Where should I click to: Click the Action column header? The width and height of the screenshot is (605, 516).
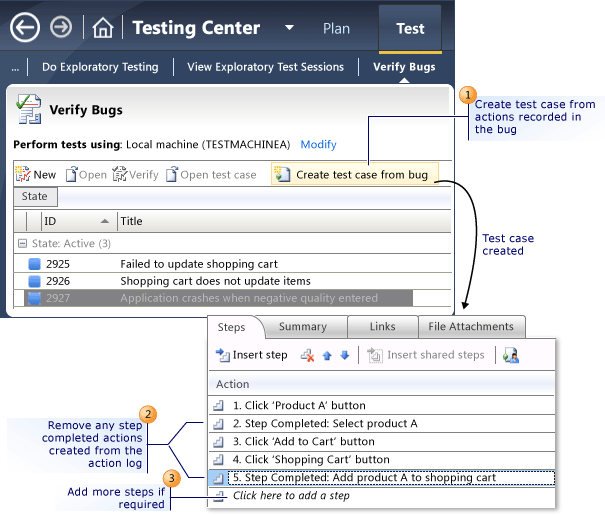tap(382, 384)
